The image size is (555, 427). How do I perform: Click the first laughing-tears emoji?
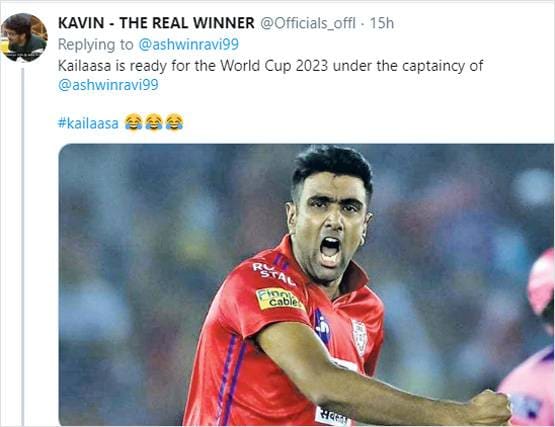[133, 122]
